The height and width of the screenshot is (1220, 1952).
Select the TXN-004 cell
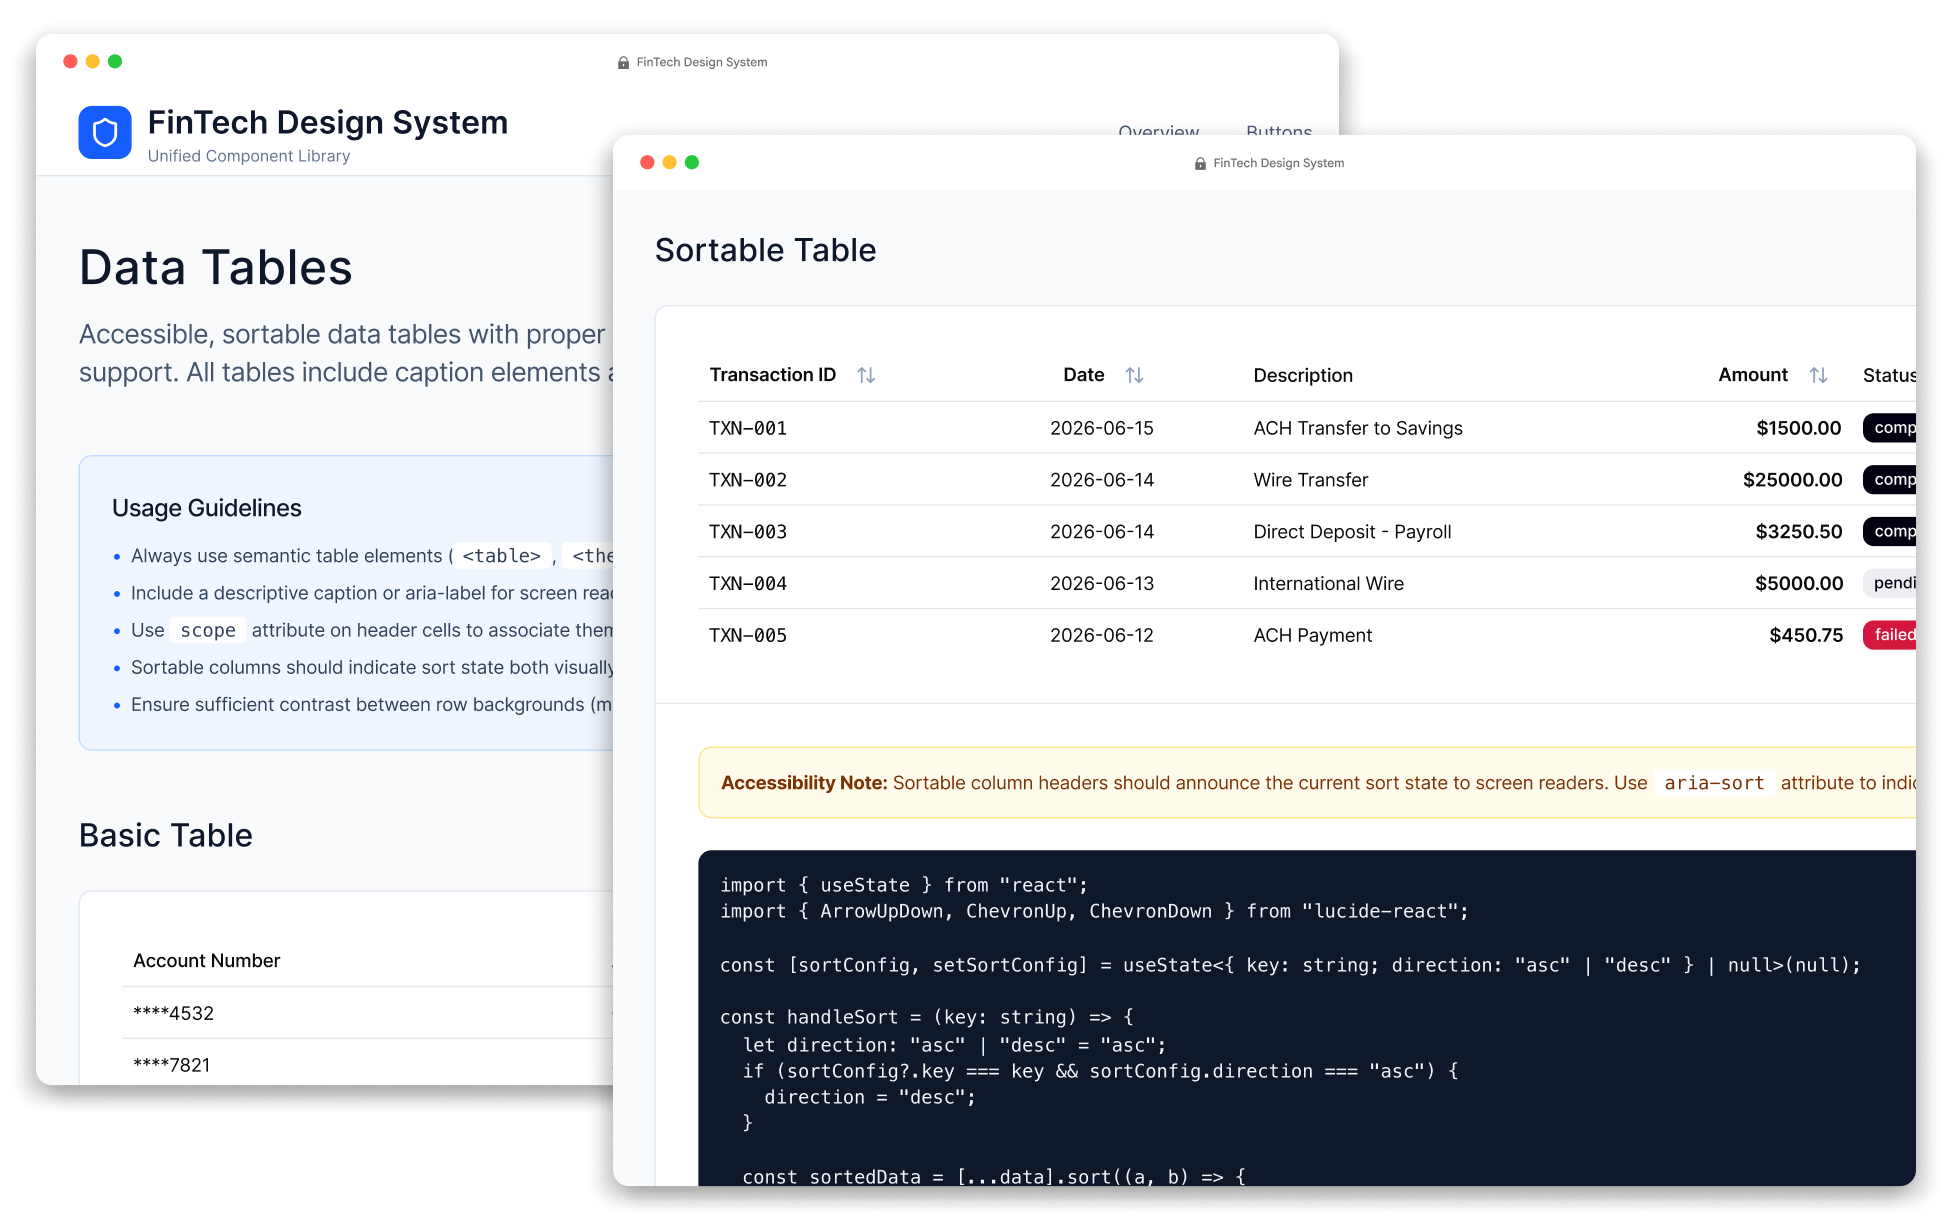pos(748,584)
